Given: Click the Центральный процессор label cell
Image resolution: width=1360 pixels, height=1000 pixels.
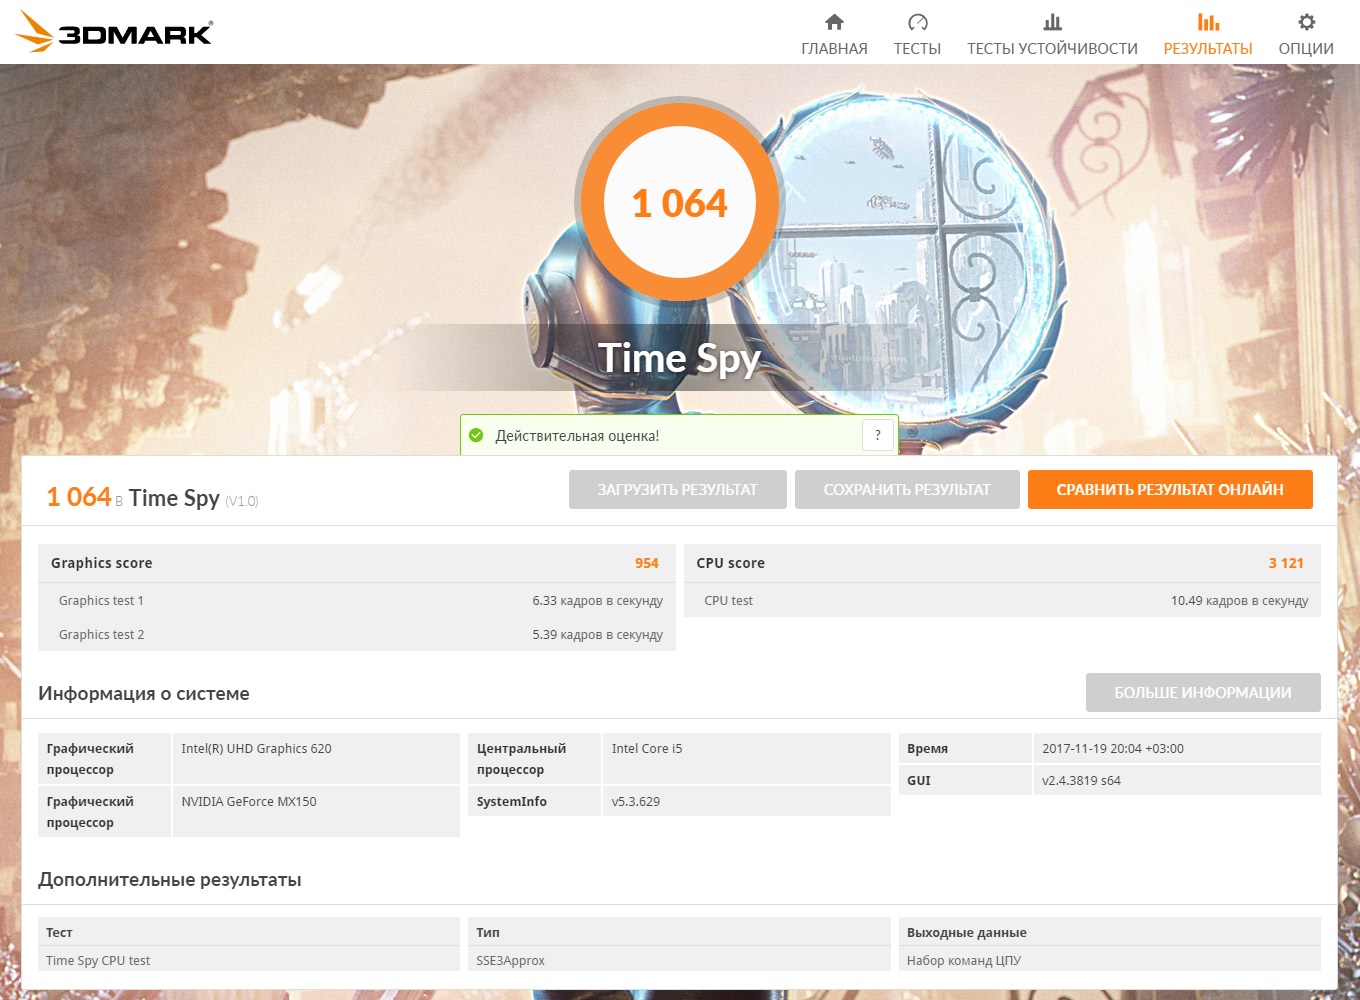Looking at the screenshot, I should pos(534,759).
